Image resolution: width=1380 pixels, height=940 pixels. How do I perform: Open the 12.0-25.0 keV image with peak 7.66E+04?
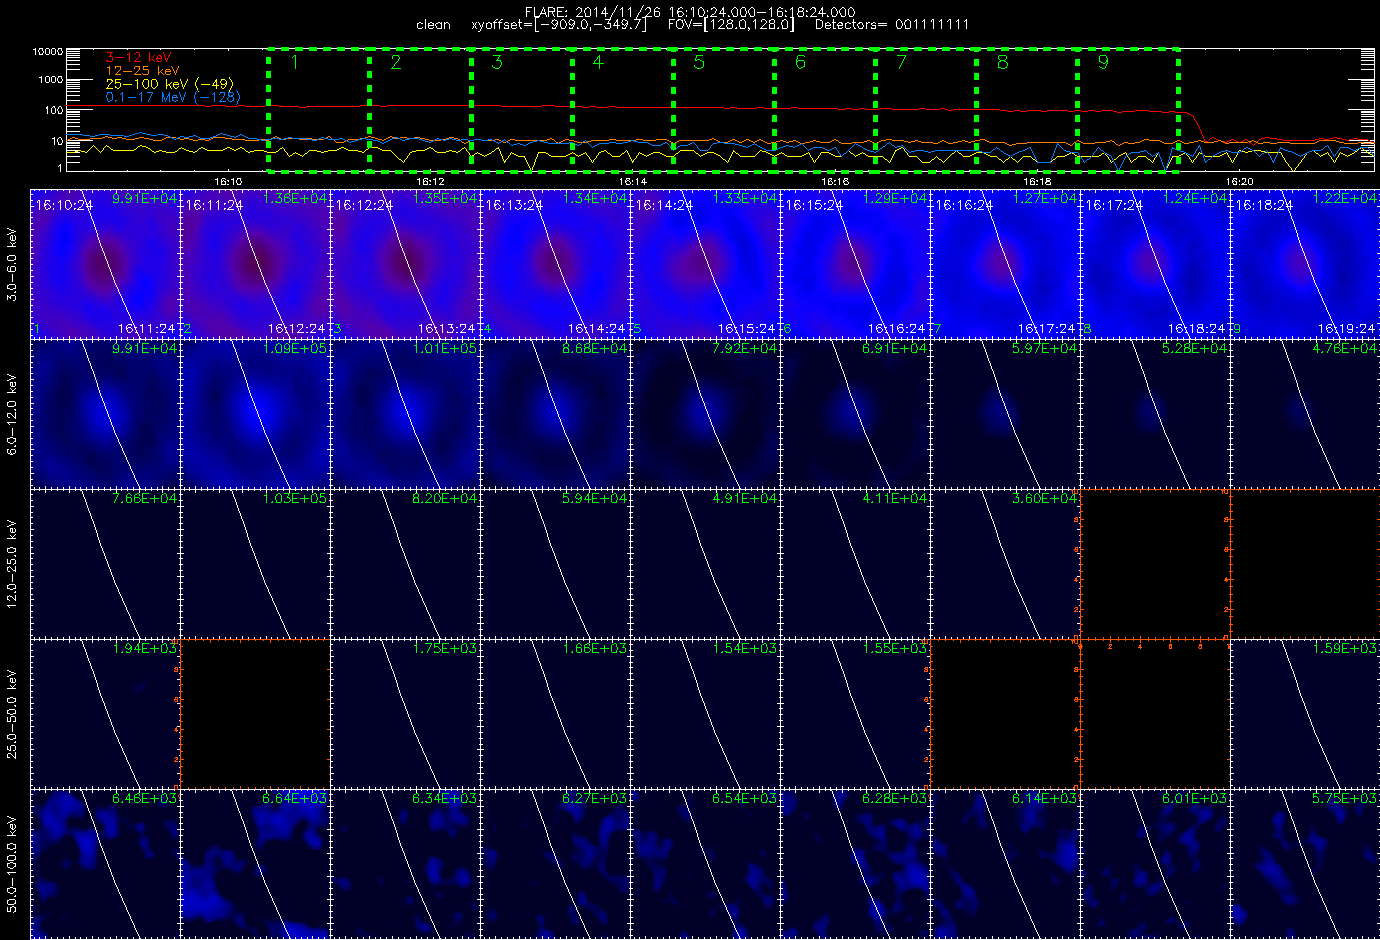pos(105,564)
